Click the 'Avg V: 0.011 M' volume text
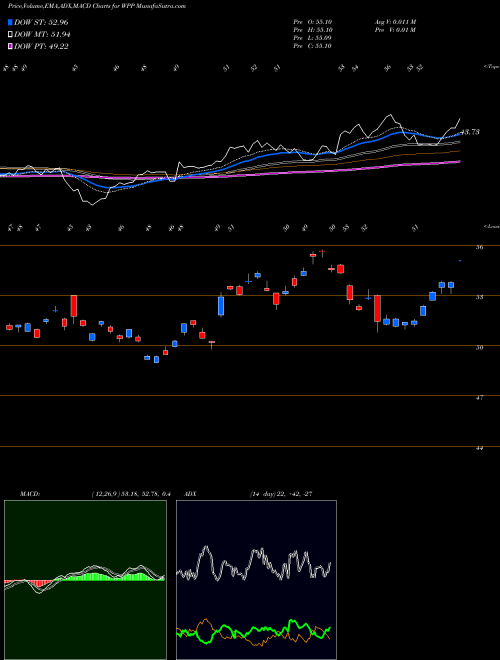Viewport: 500px width, 660px height. coord(395,22)
